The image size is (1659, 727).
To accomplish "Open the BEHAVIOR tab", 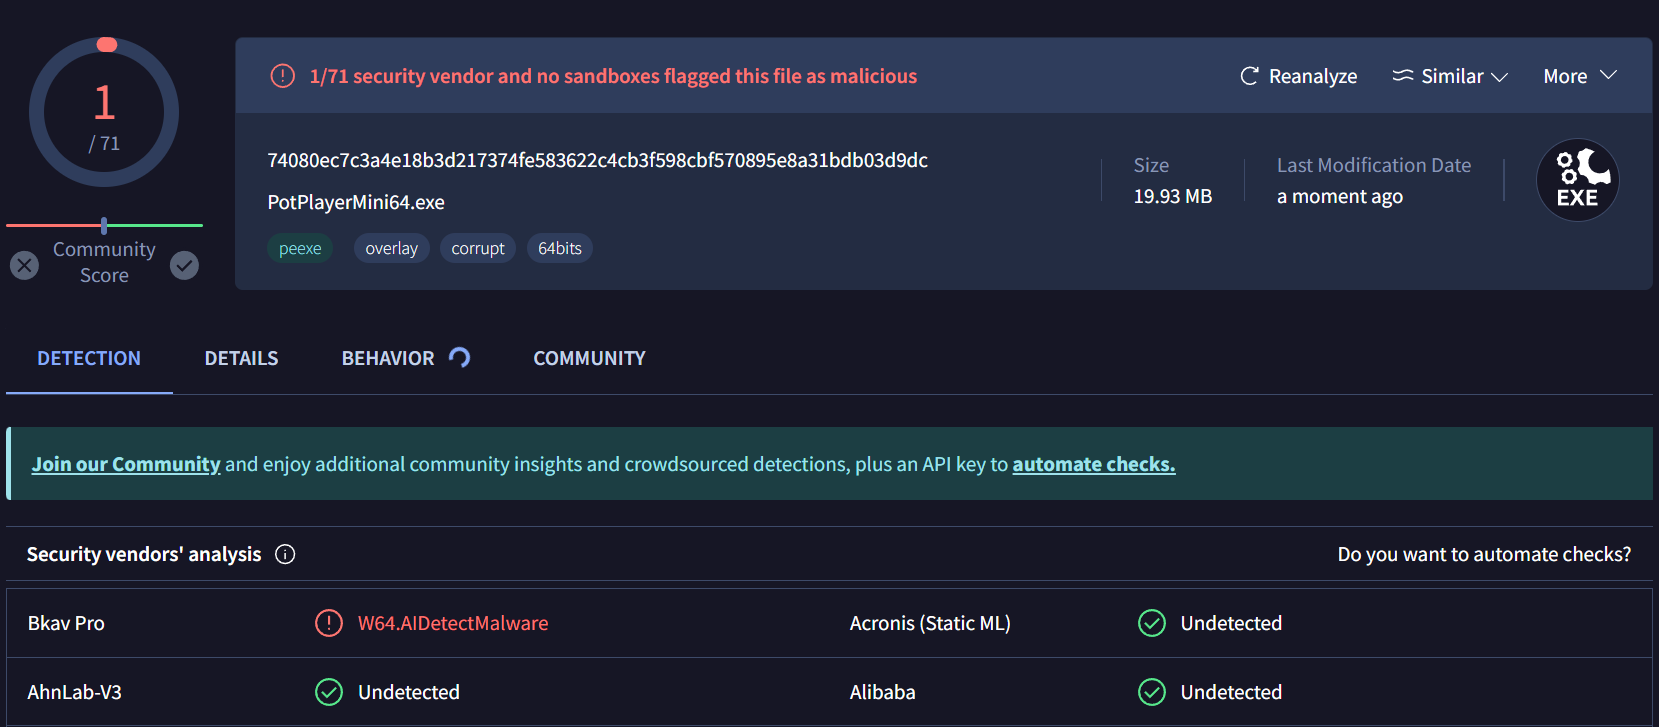I will click(x=388, y=358).
